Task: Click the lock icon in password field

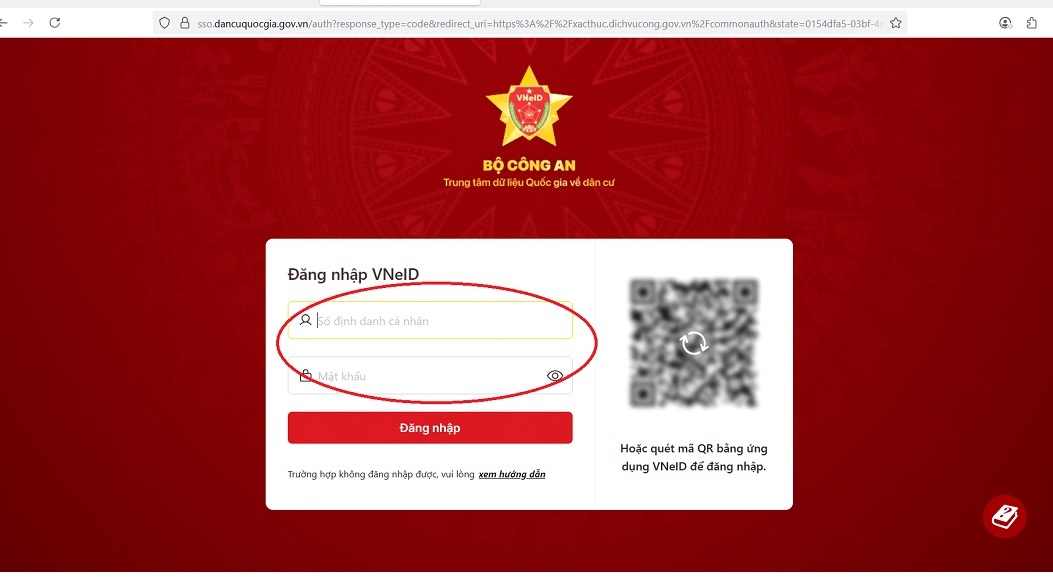Action: pos(306,375)
